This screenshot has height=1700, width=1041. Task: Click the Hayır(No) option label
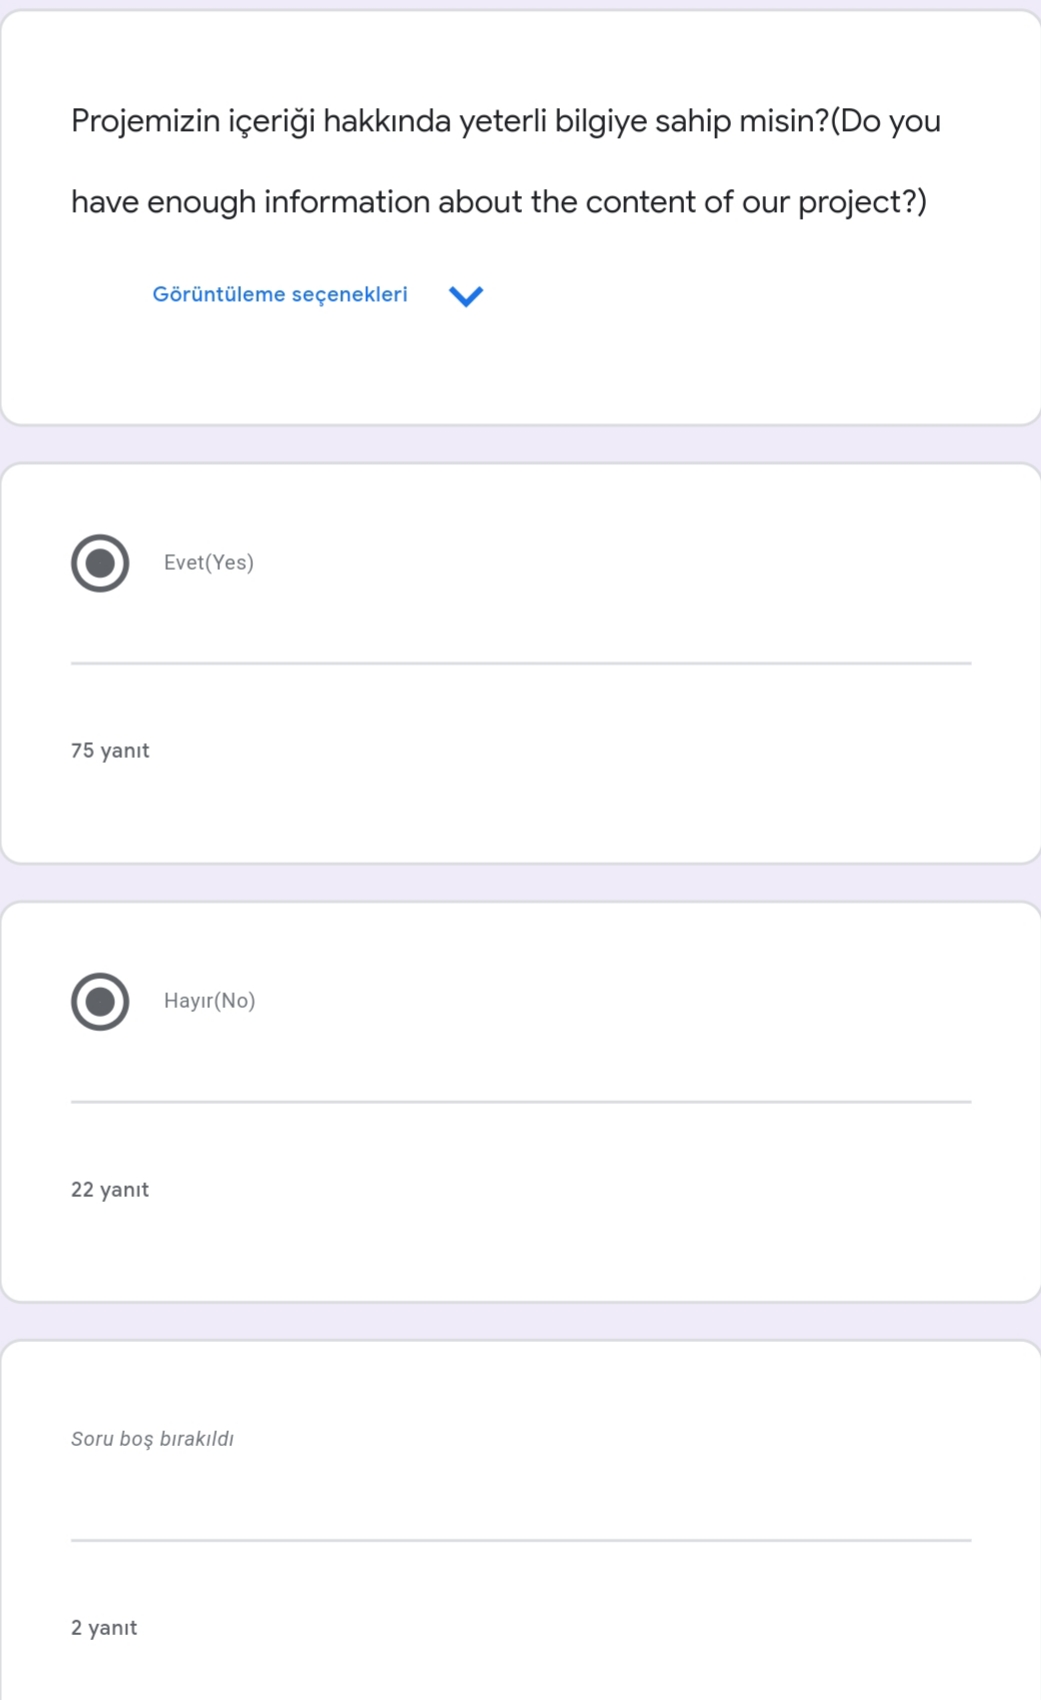(x=210, y=1001)
